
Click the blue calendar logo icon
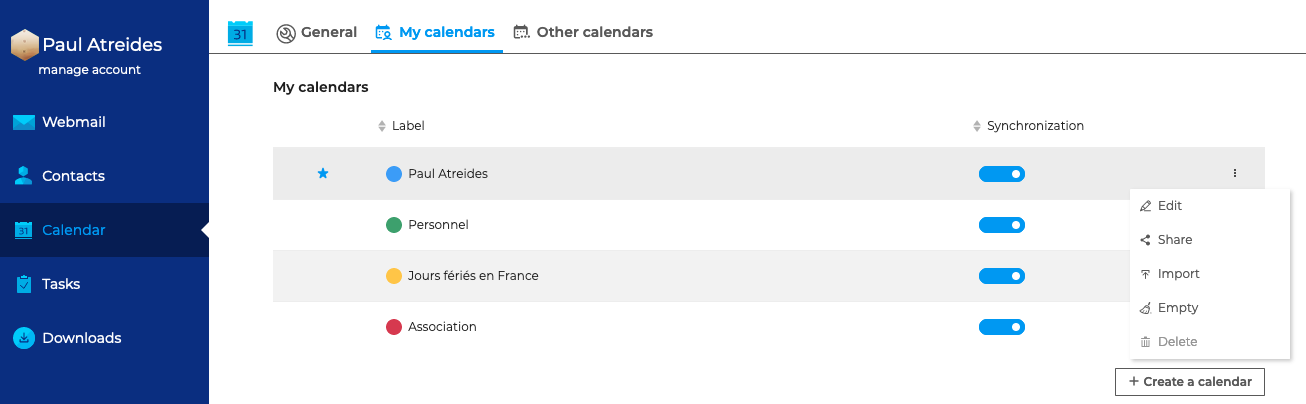coord(241,32)
